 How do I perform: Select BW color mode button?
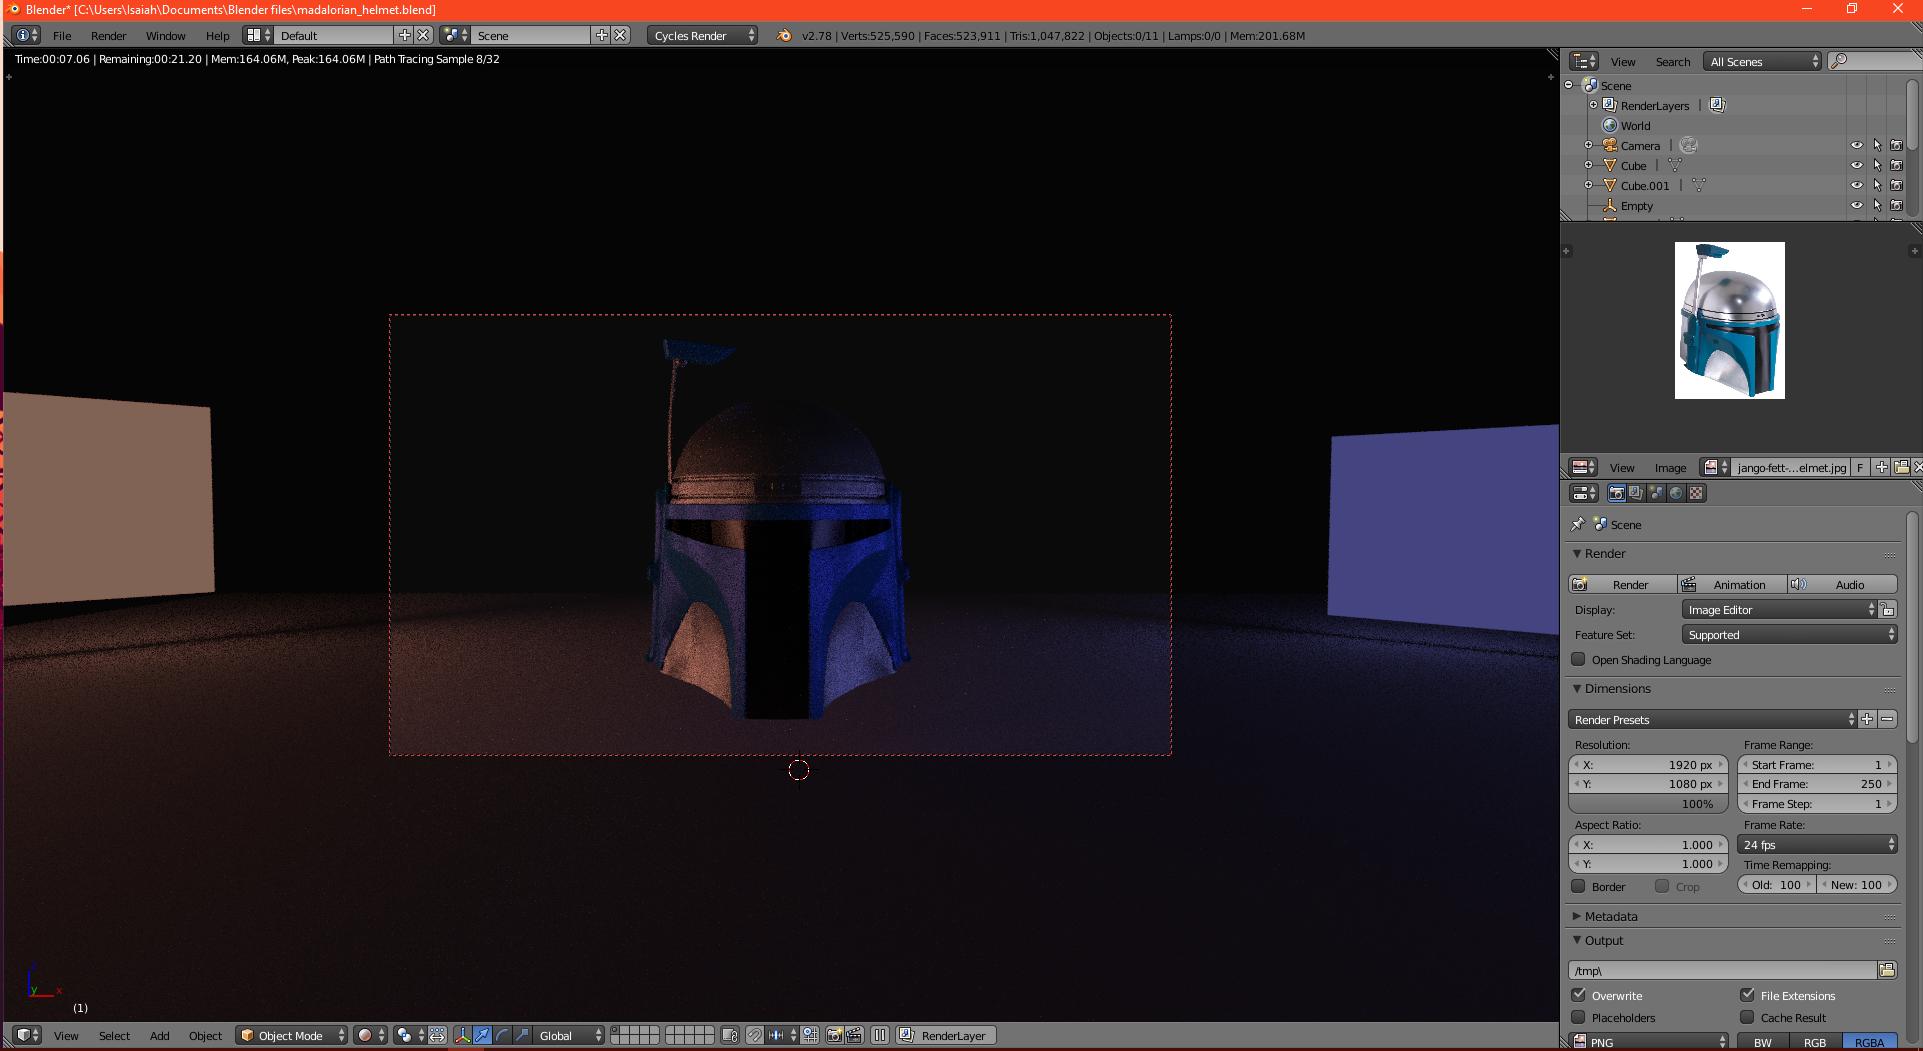1762,1042
